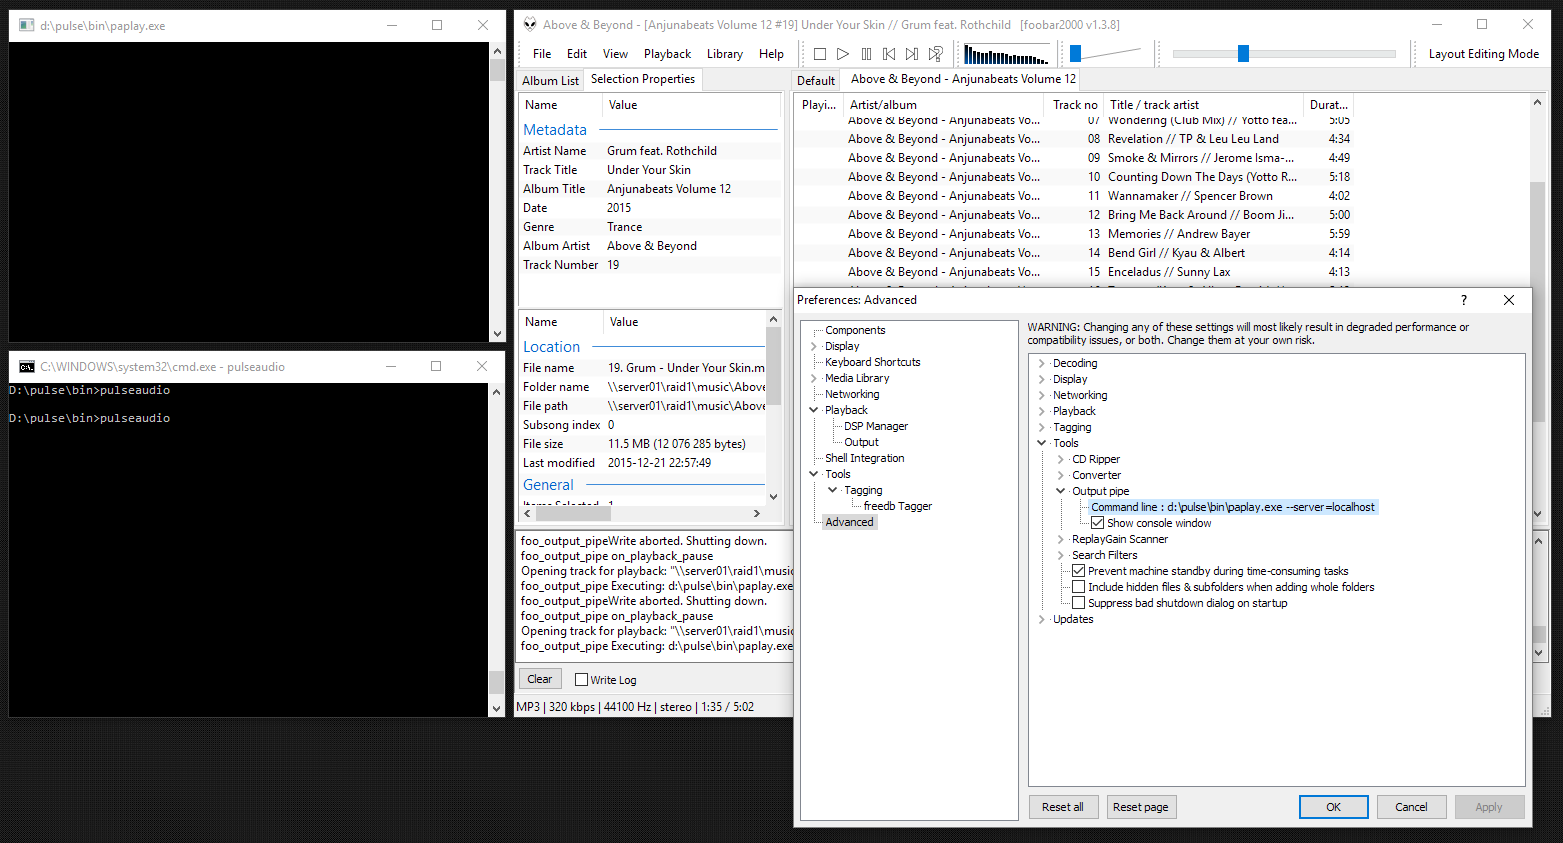Enable the Write Log checkbox

click(581, 680)
